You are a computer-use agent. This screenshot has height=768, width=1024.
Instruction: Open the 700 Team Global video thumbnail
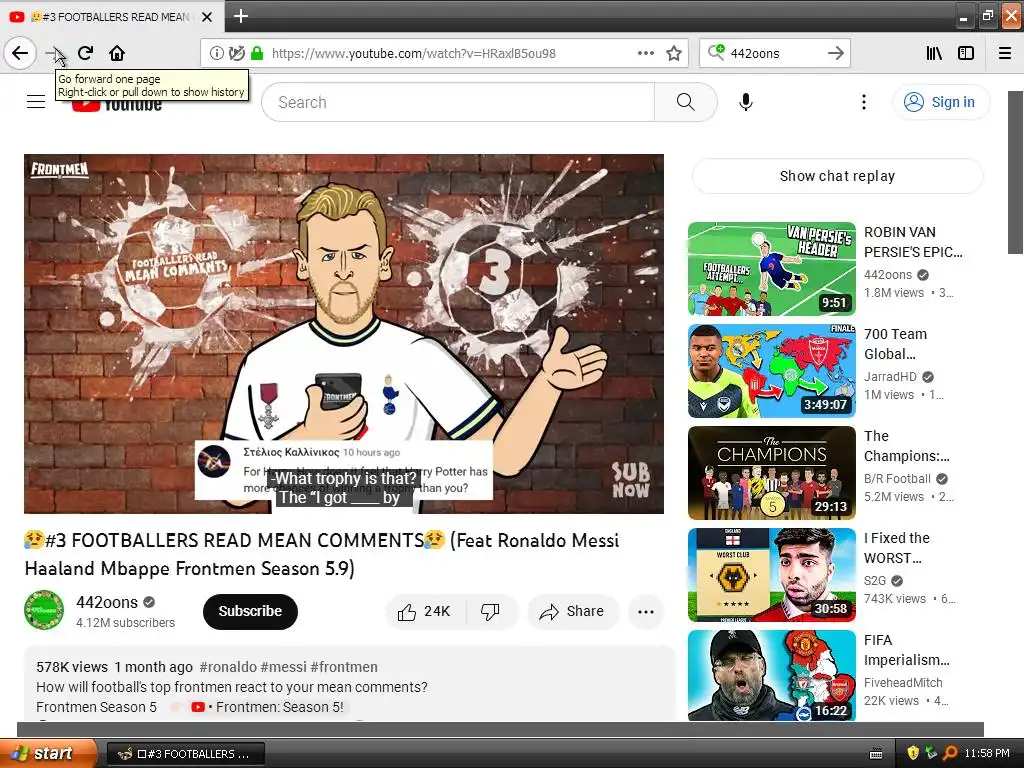(x=772, y=370)
